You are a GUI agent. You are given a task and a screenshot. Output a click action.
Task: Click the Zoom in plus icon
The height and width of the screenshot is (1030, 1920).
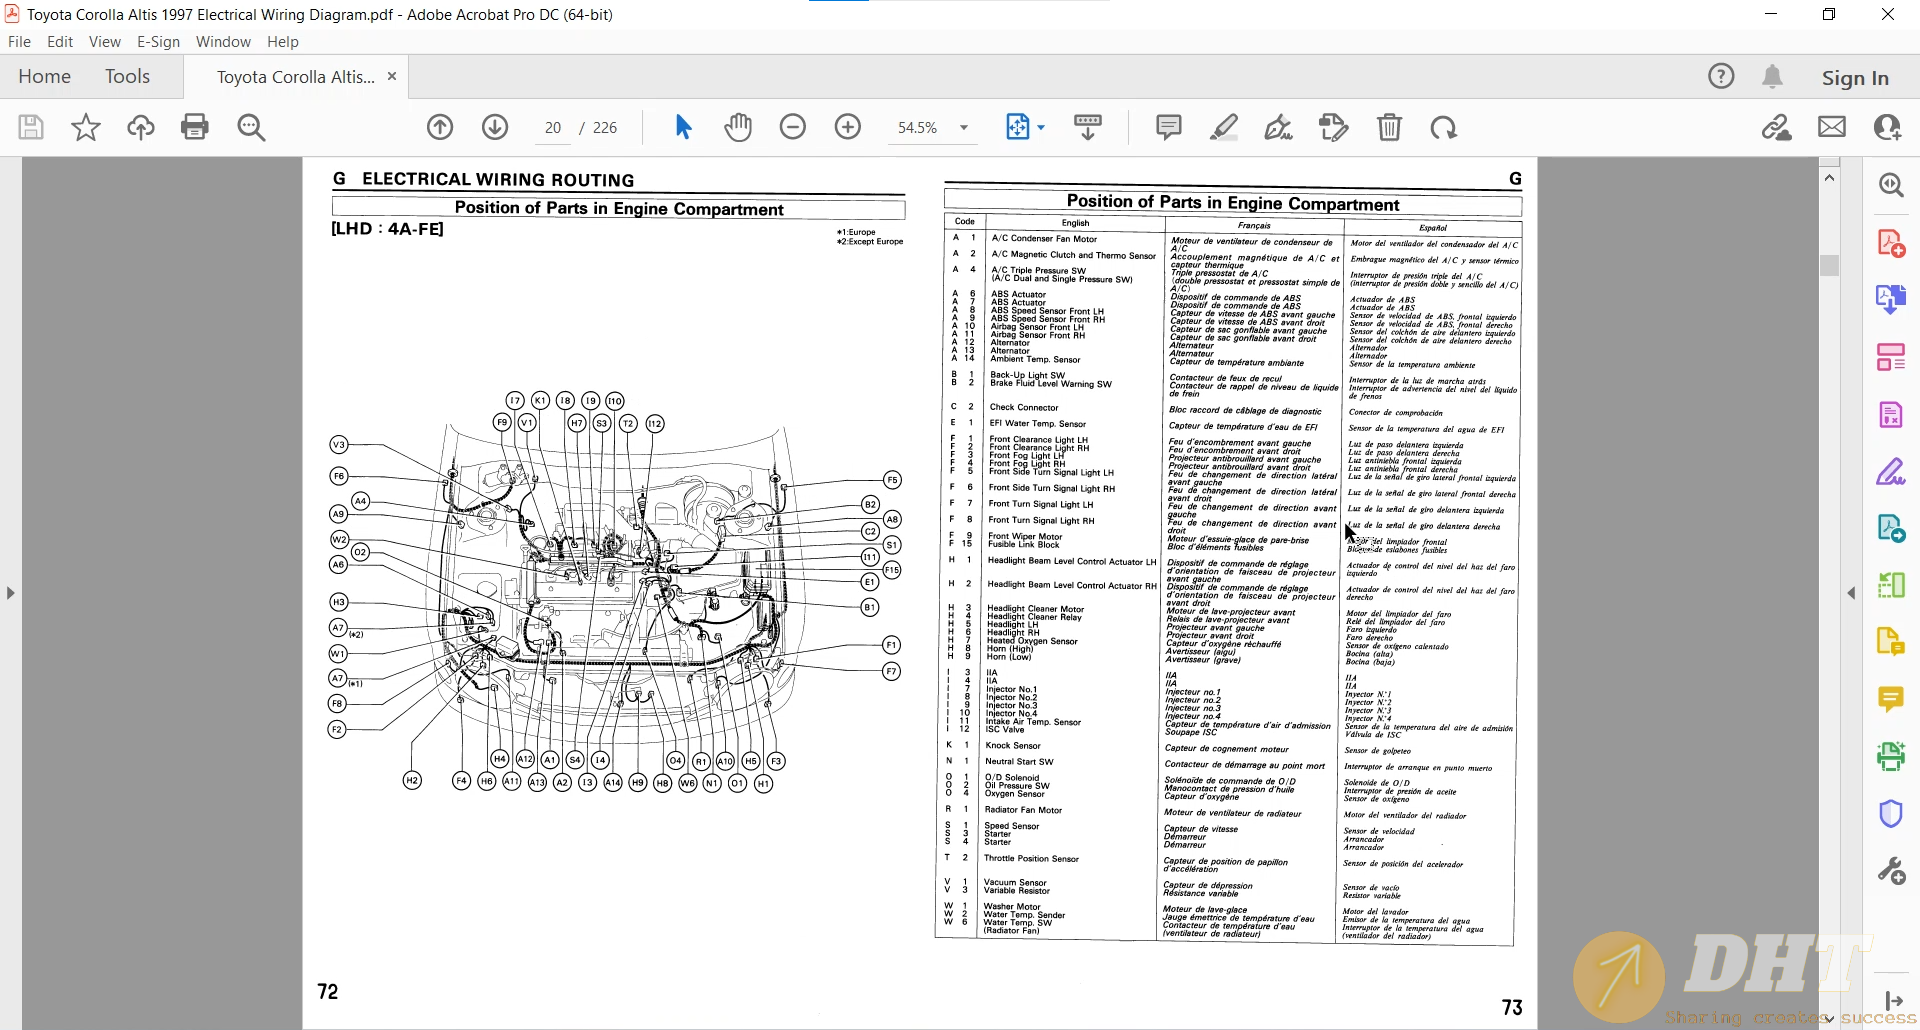[x=848, y=127]
